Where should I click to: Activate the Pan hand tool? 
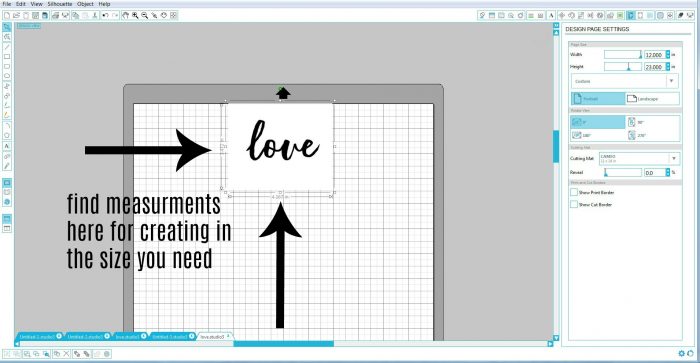coord(125,15)
